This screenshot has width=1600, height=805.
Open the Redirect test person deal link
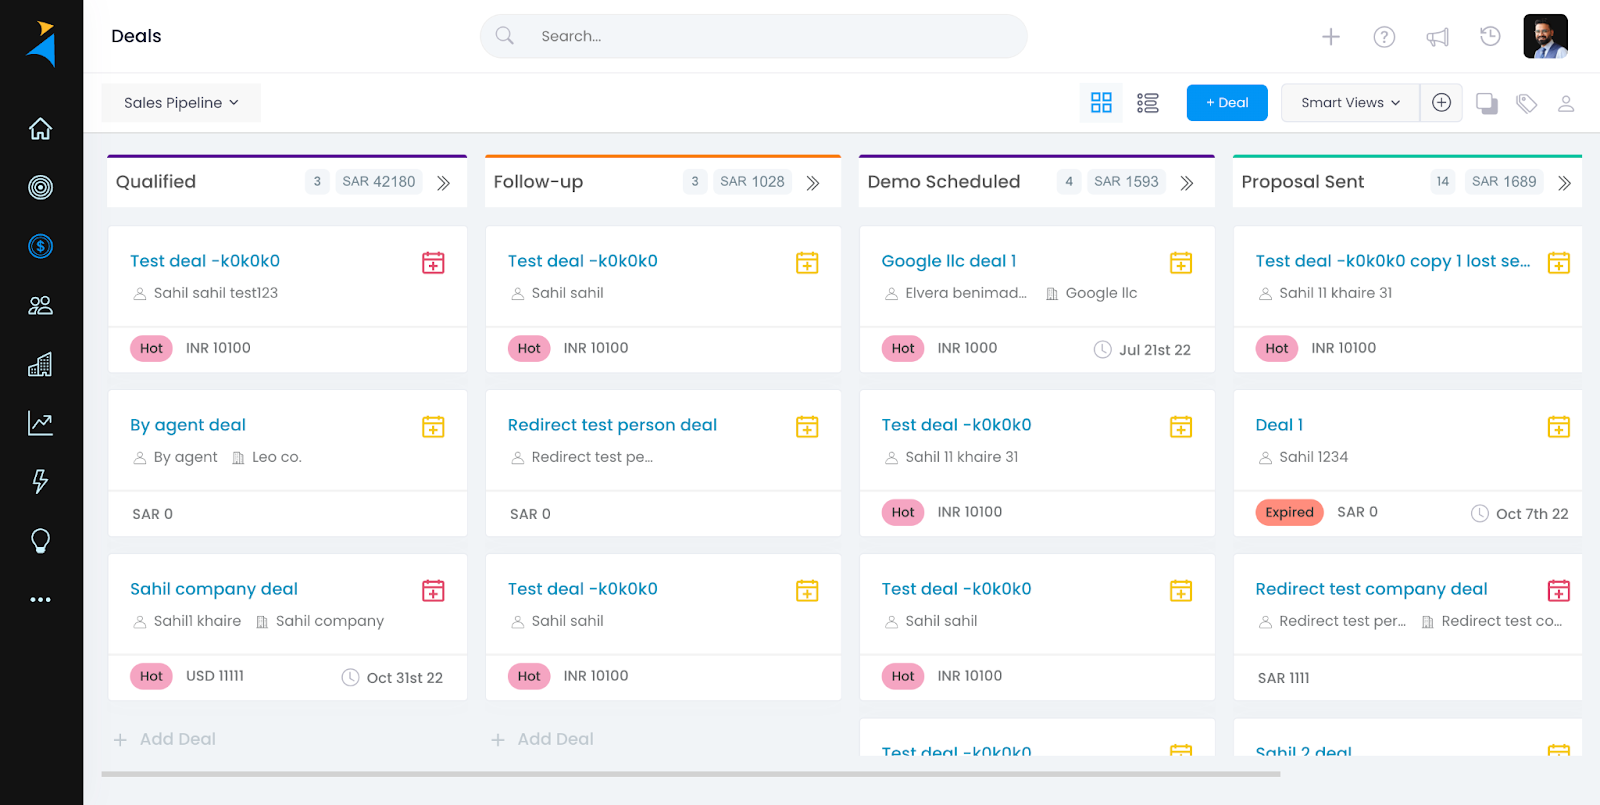(612, 425)
